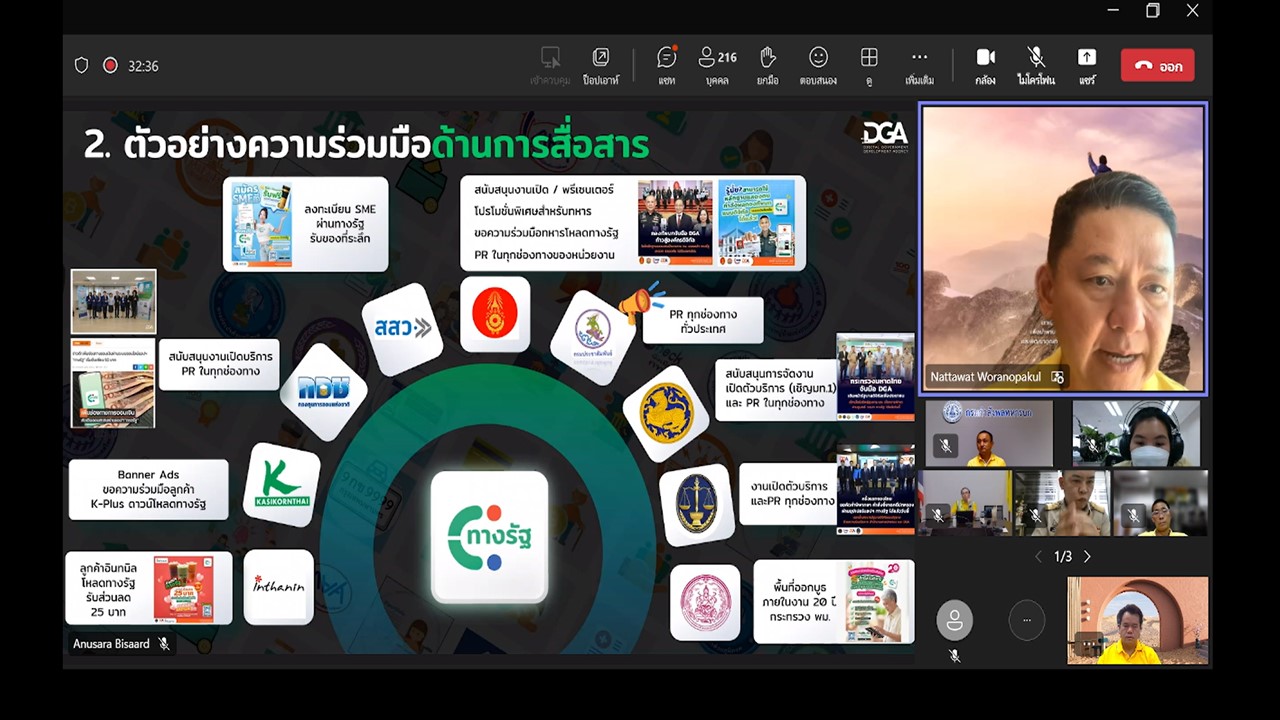Click the 'สมัคร SME' poster image on slide
Screen dimensions: 1280x720
point(260,224)
